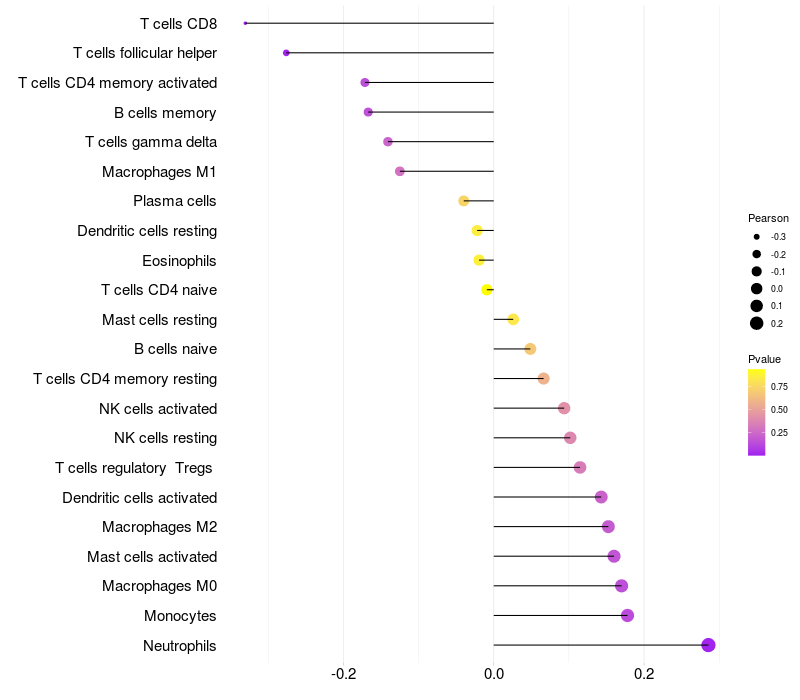
Task: Click the -0.2 x-axis tick label
Action: click(343, 674)
